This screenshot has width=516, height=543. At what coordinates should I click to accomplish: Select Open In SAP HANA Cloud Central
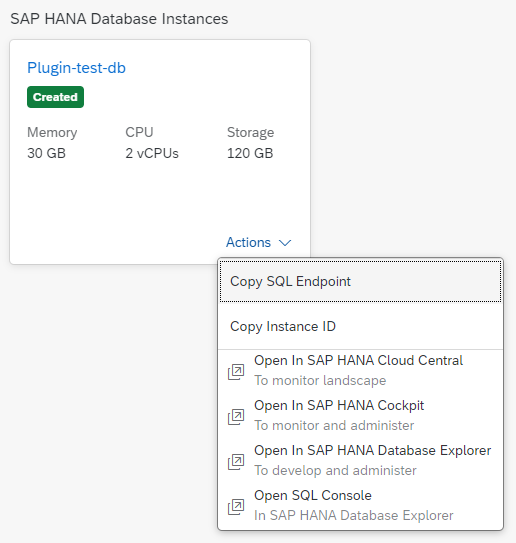coord(361,371)
